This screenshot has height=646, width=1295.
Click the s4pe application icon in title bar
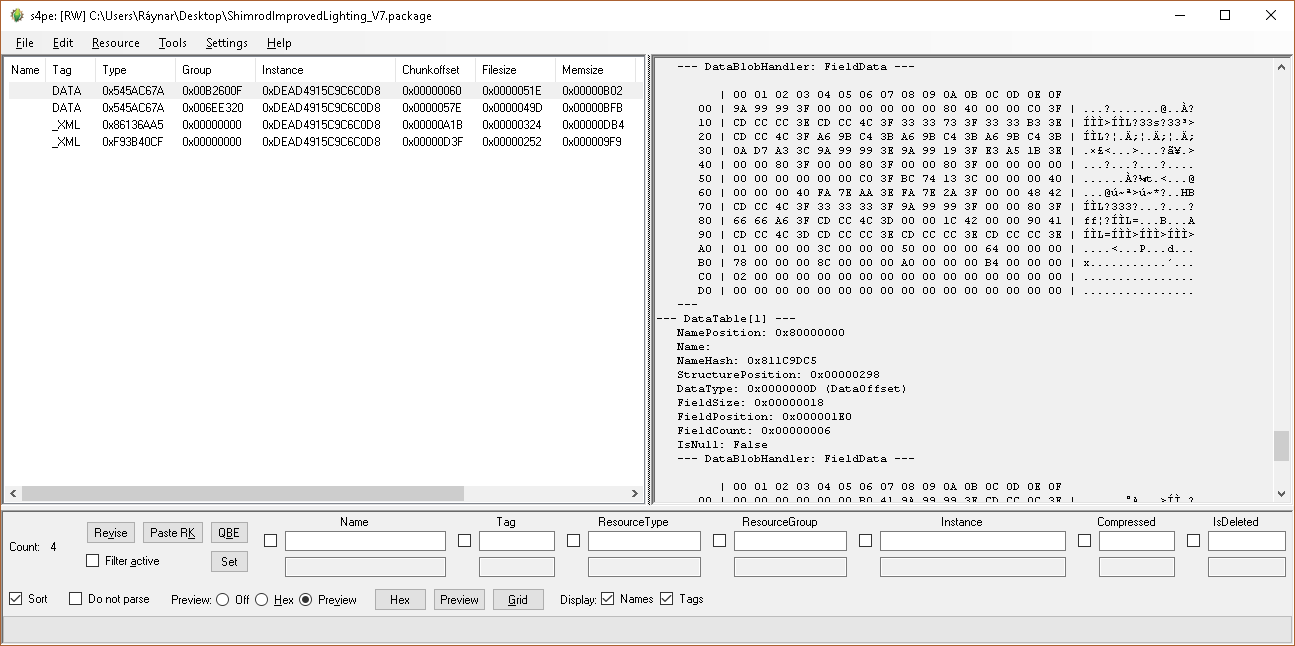(x=17, y=15)
